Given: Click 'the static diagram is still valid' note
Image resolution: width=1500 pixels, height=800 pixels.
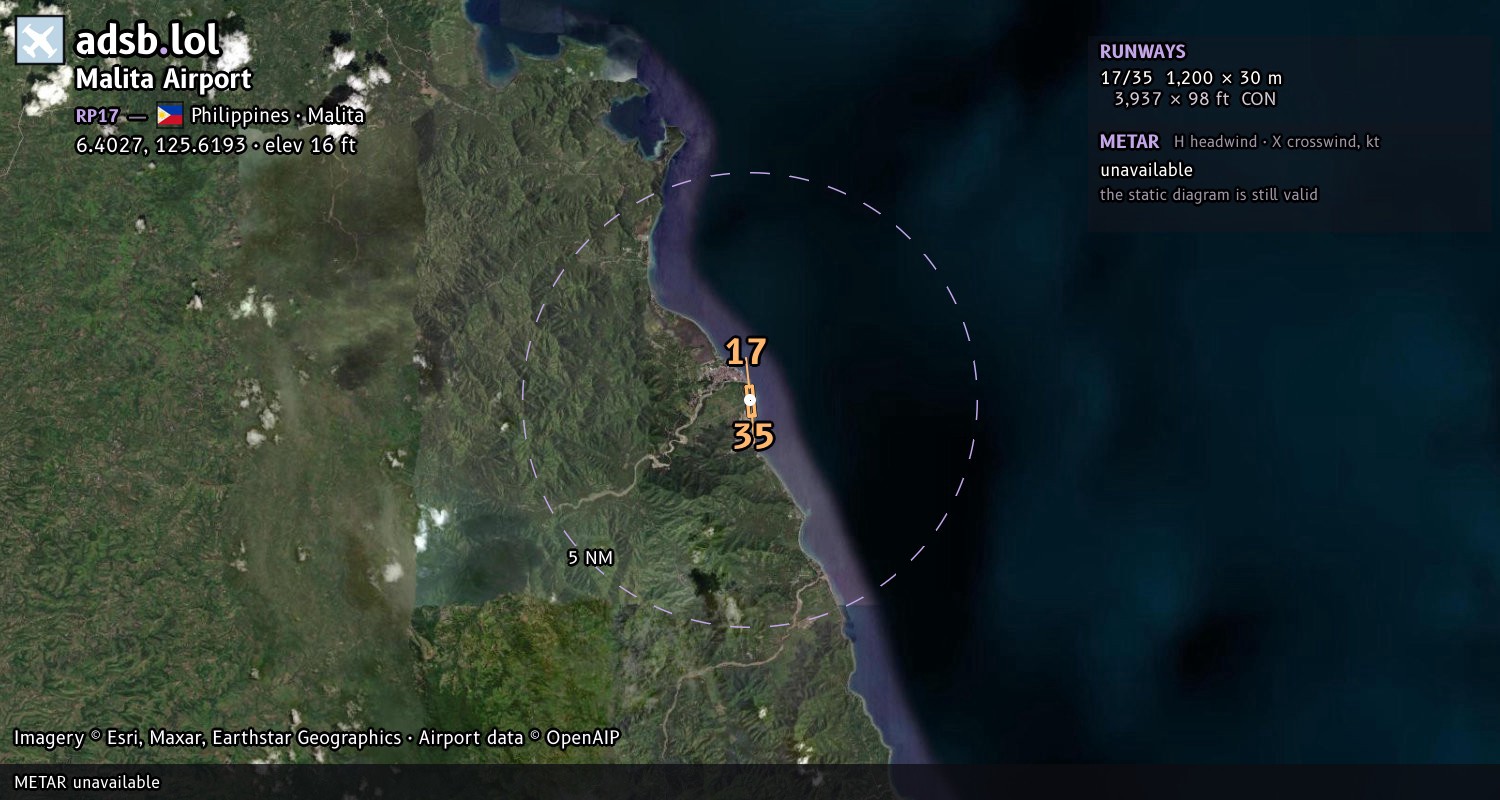Looking at the screenshot, I should (x=1209, y=195).
